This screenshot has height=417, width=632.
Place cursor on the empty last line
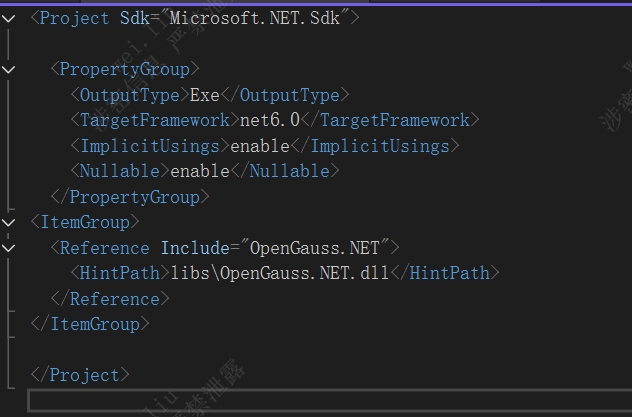tap(330, 400)
